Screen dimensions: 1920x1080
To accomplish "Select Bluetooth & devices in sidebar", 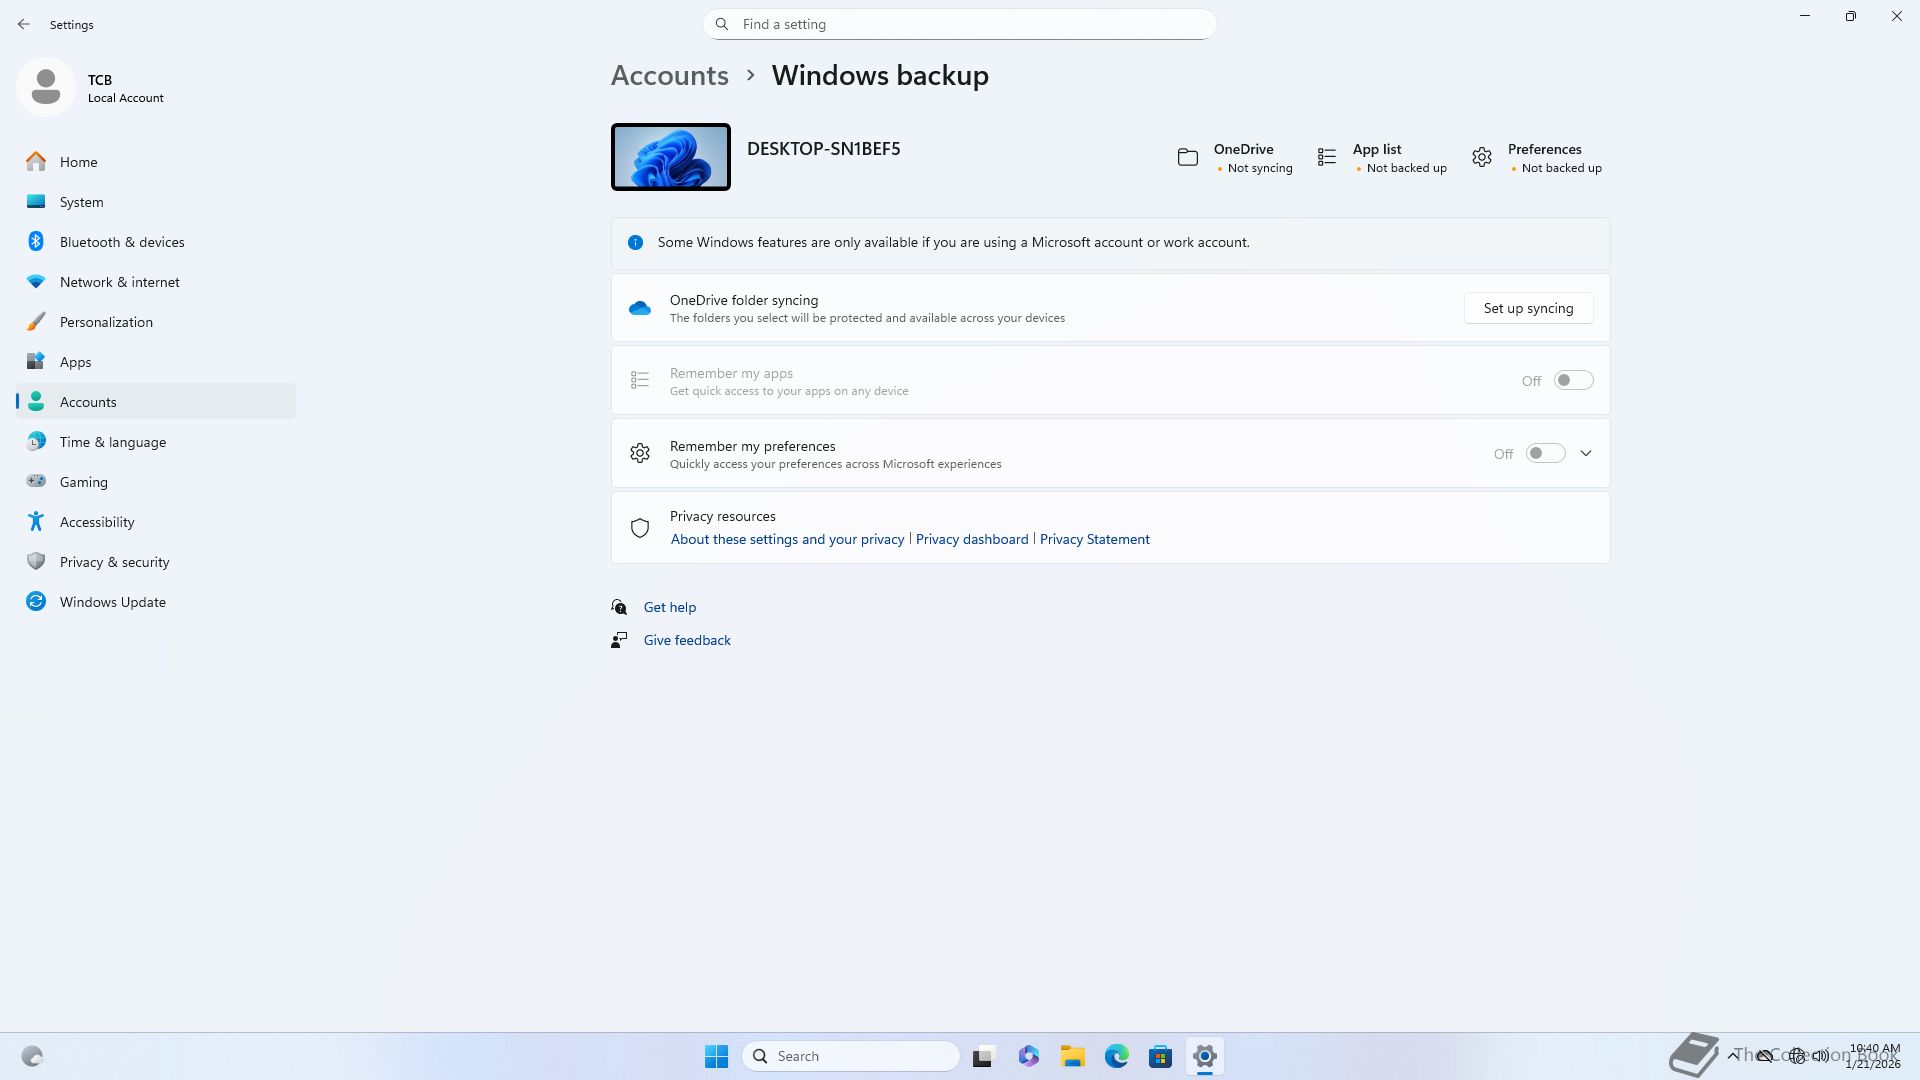I will point(122,242).
